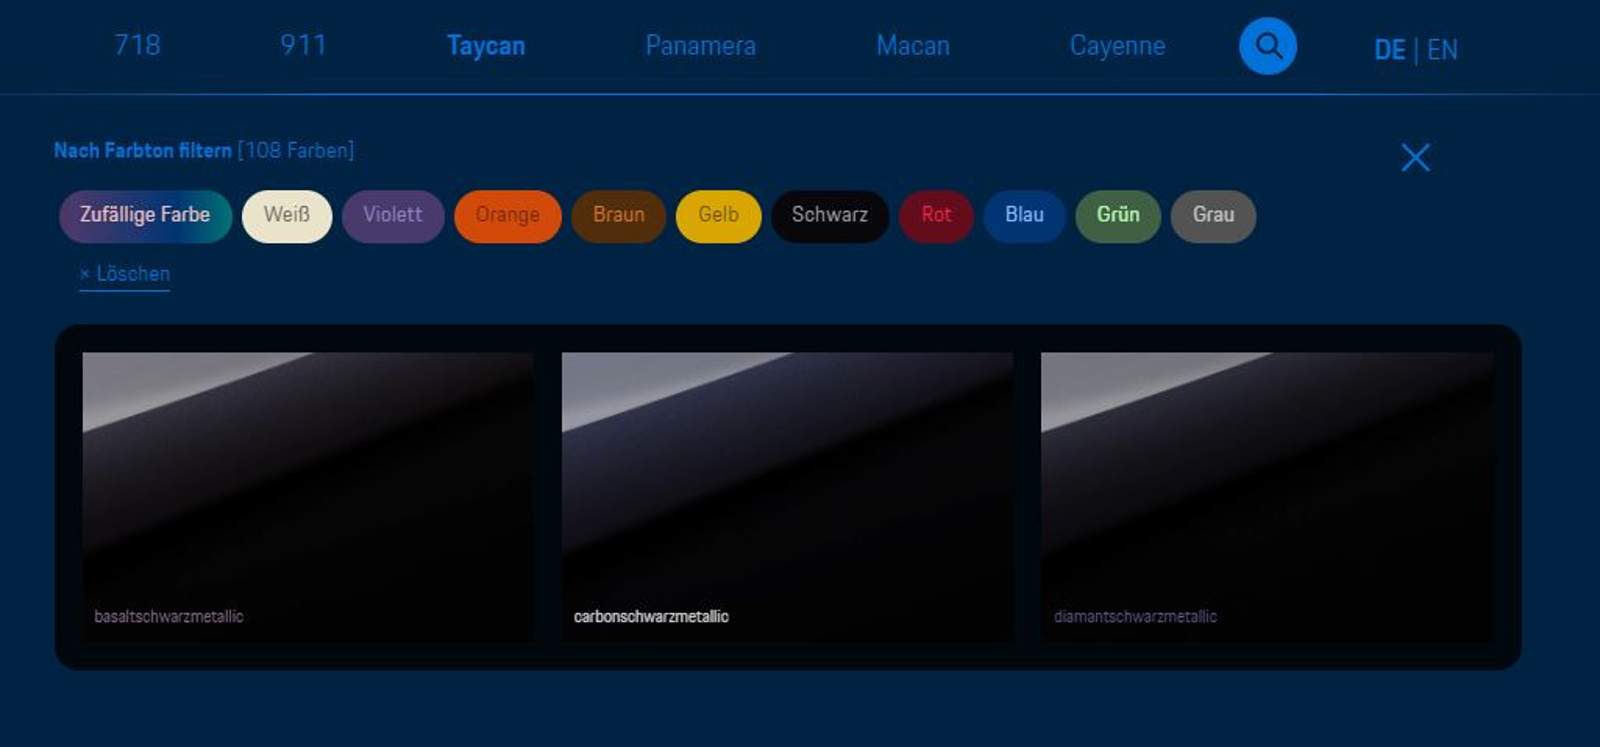This screenshot has height=747, width=1600.
Task: Toggle the Schwarz color filter
Action: tap(830, 216)
